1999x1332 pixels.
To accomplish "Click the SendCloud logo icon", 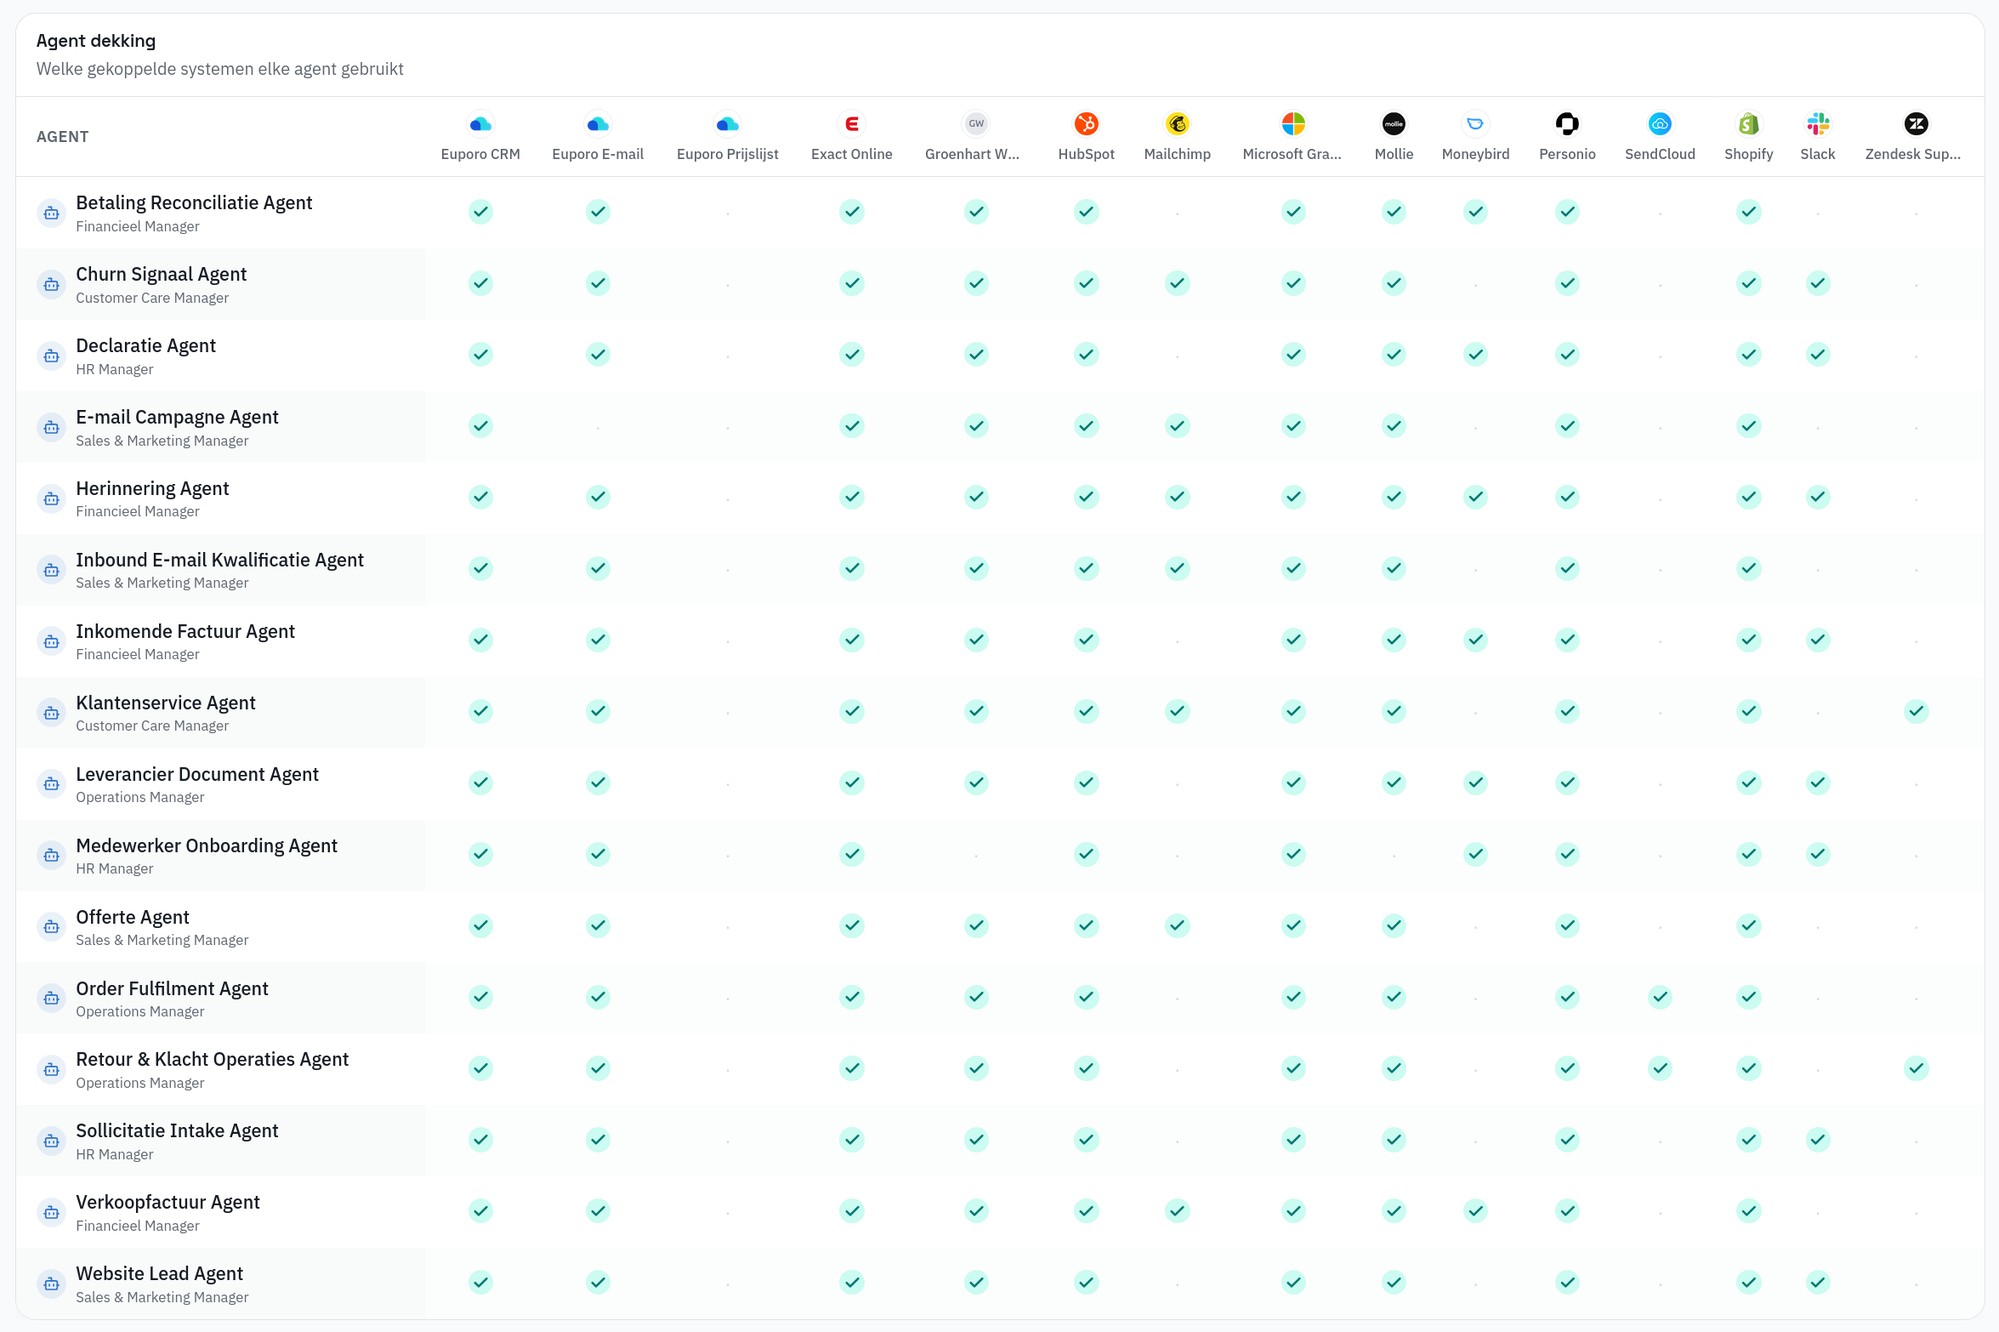I will pos(1659,124).
